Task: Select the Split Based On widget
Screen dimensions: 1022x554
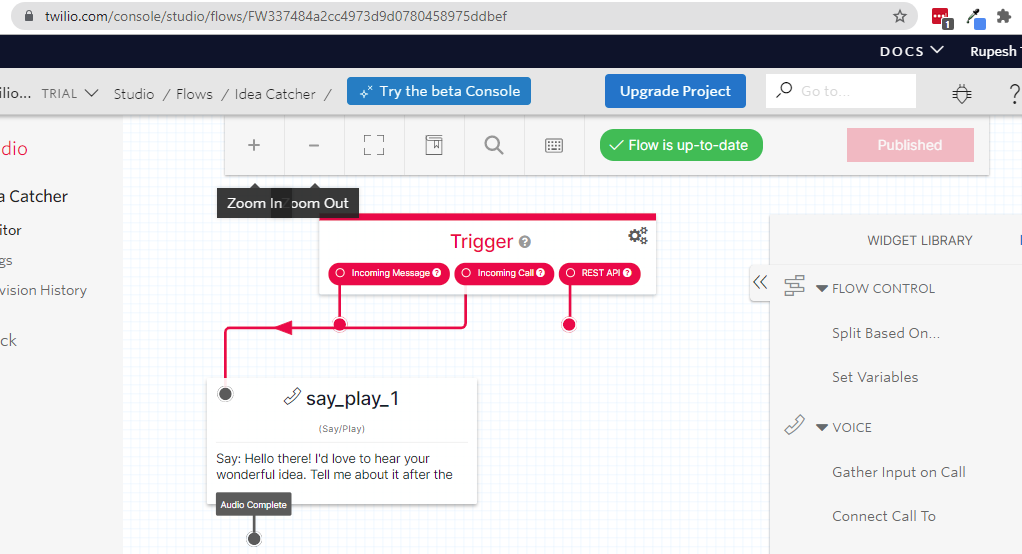Action: click(886, 333)
